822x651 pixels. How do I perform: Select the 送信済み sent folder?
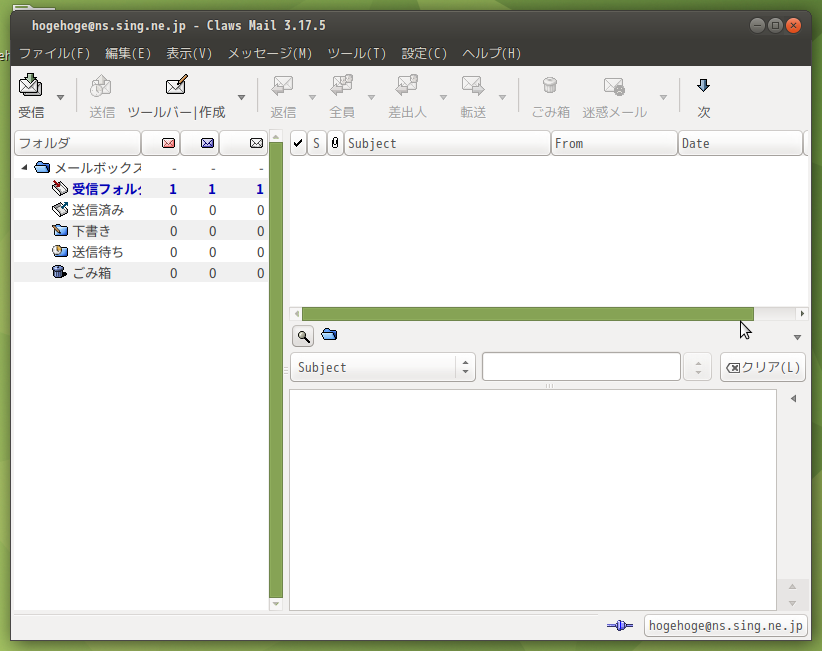(140, 210)
